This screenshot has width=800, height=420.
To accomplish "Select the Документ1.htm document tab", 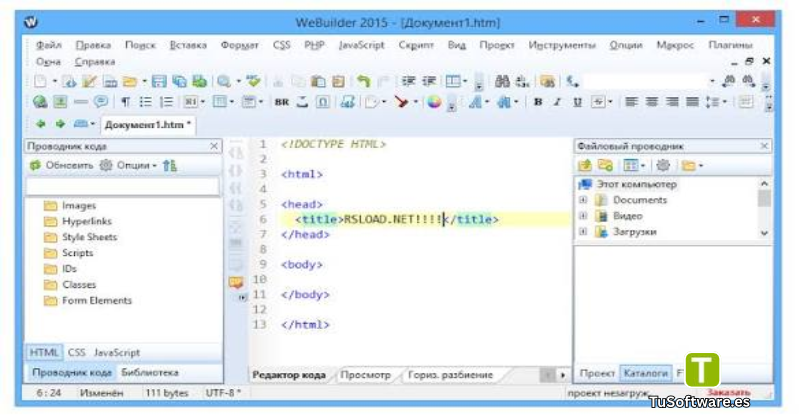I will coord(148,125).
